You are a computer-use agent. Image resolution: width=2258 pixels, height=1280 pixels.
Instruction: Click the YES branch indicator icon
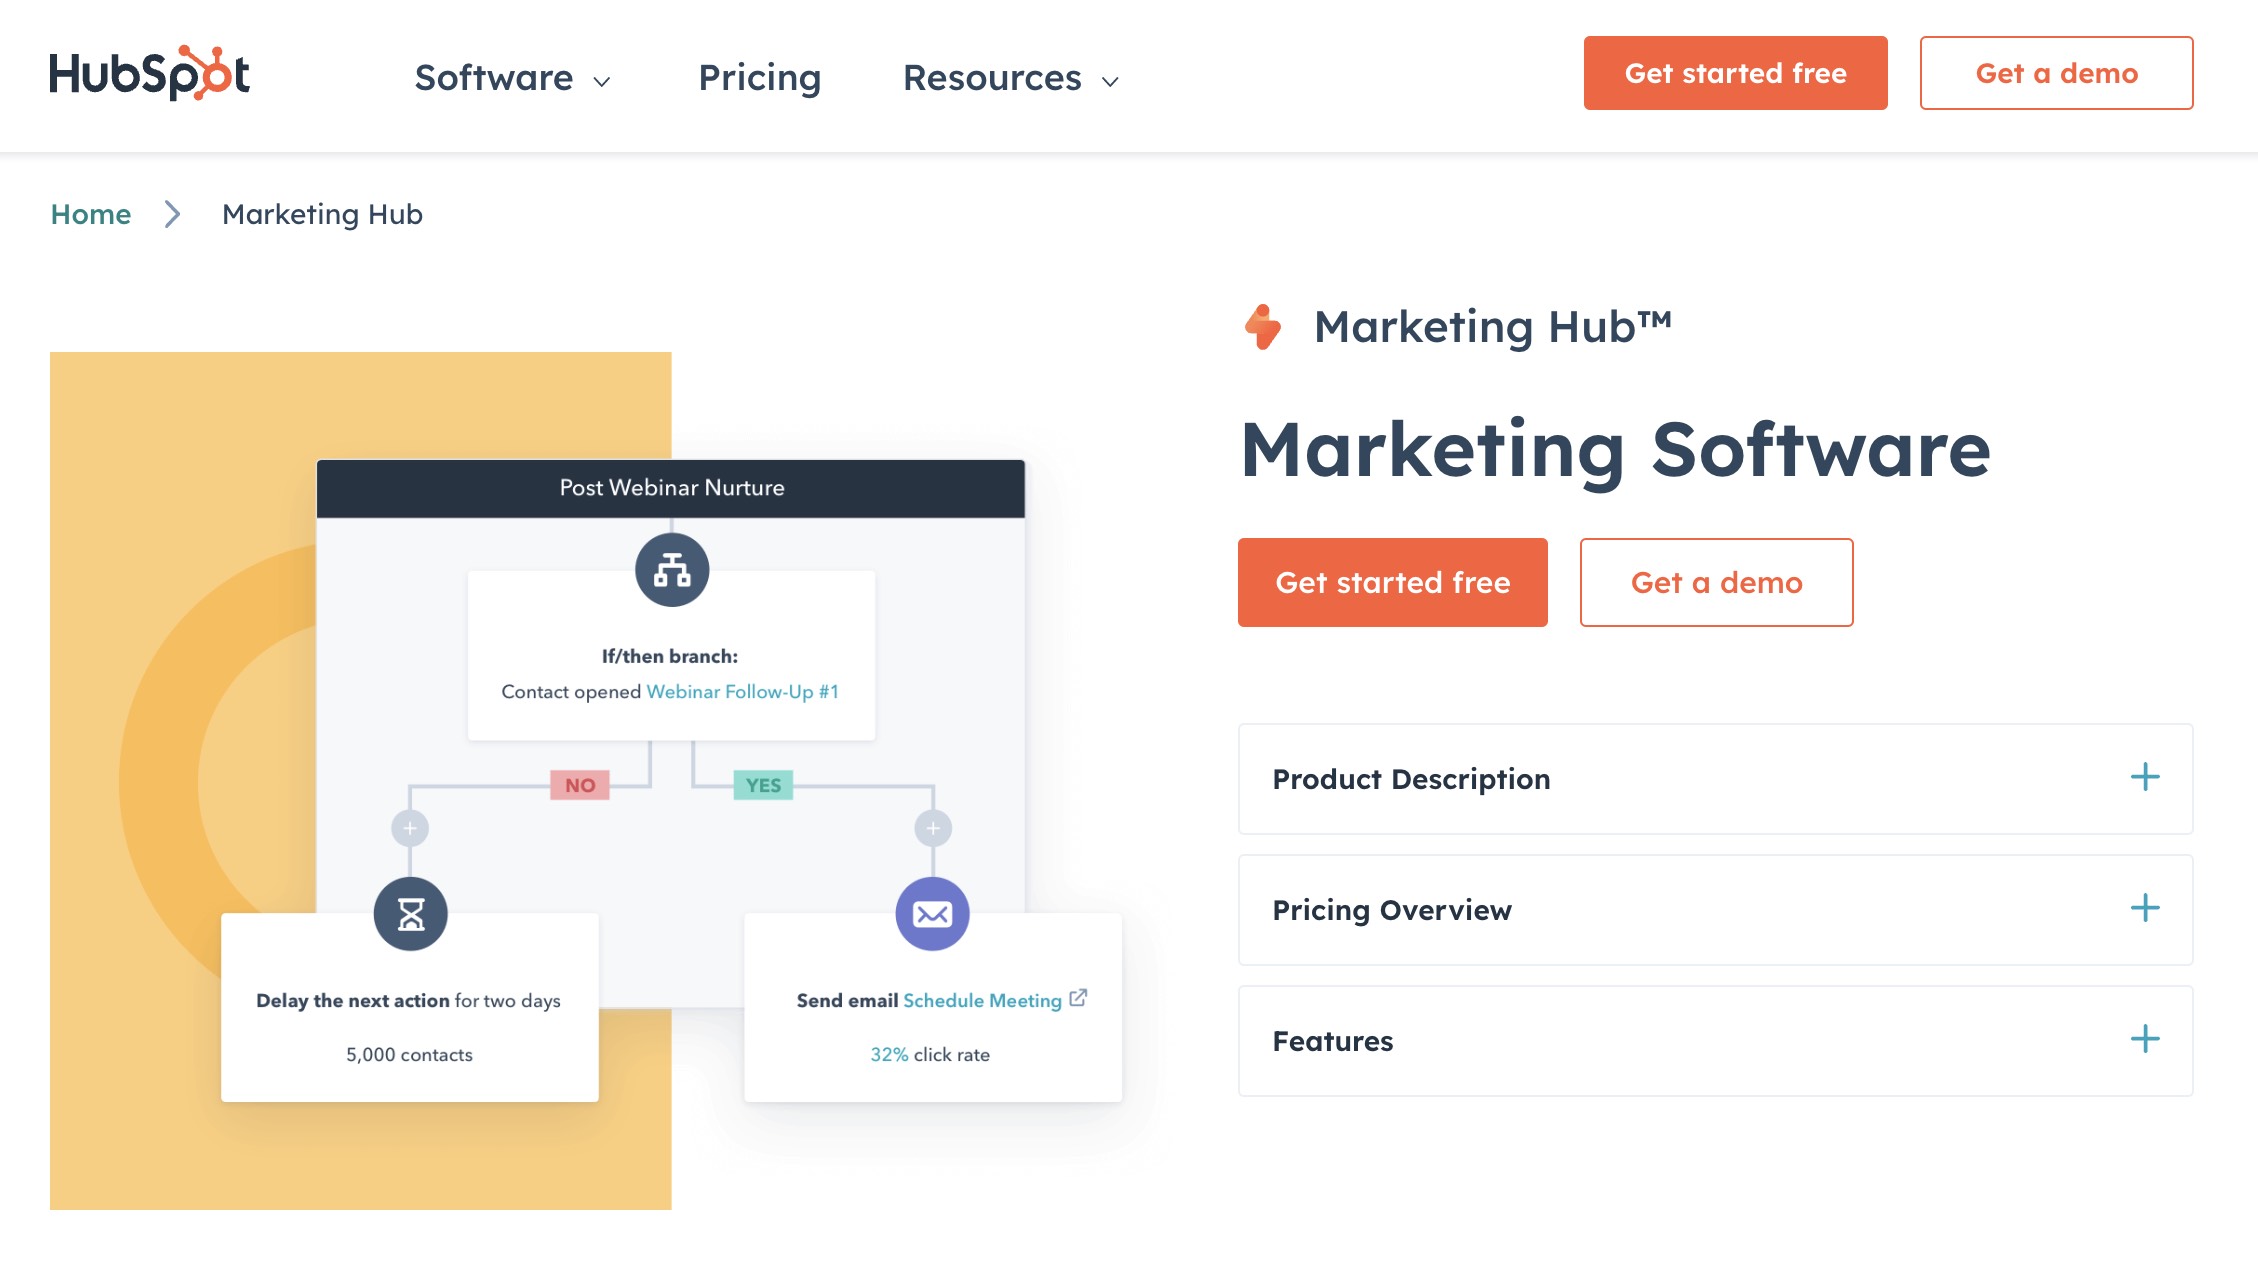point(761,784)
